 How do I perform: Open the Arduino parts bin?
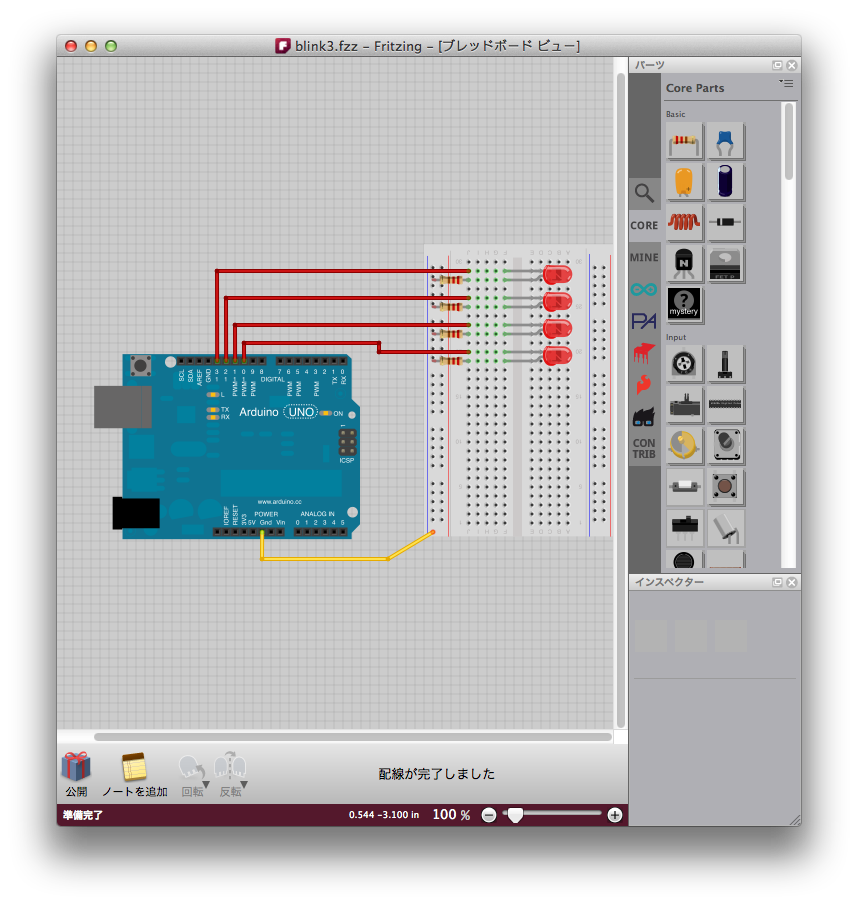pos(644,289)
